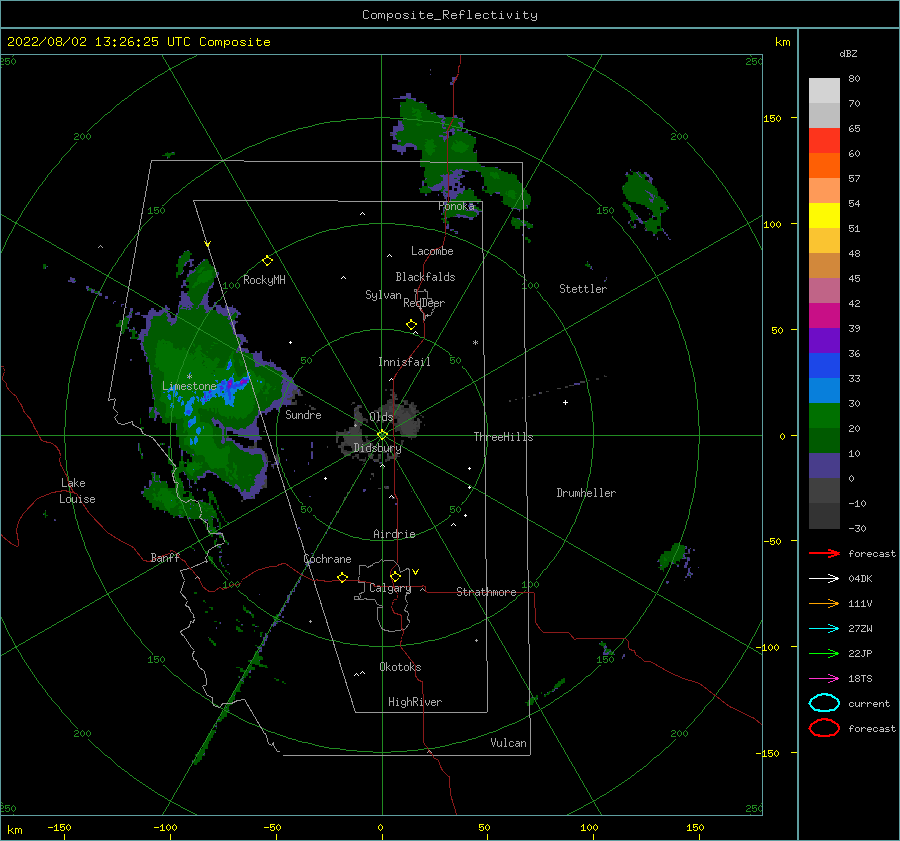Click the yellow radar-center diamond near Didsbury
This screenshot has width=900, height=841.
click(382, 435)
